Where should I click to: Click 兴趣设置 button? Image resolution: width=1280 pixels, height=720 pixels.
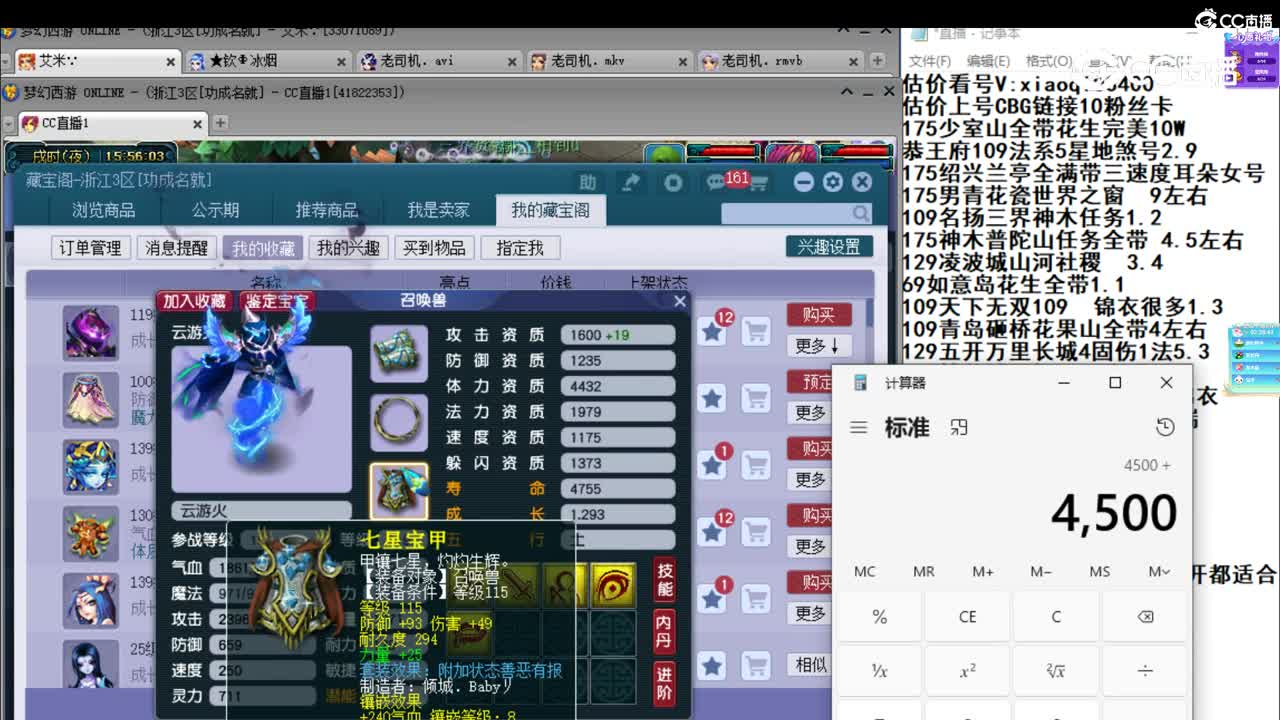829,247
